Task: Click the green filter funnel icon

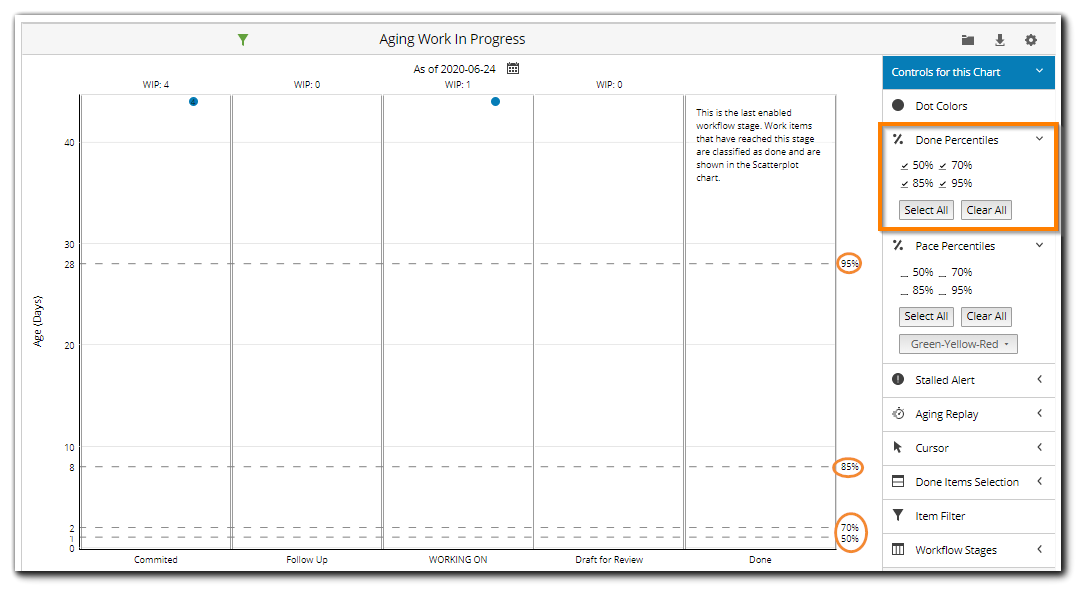Action: point(242,40)
